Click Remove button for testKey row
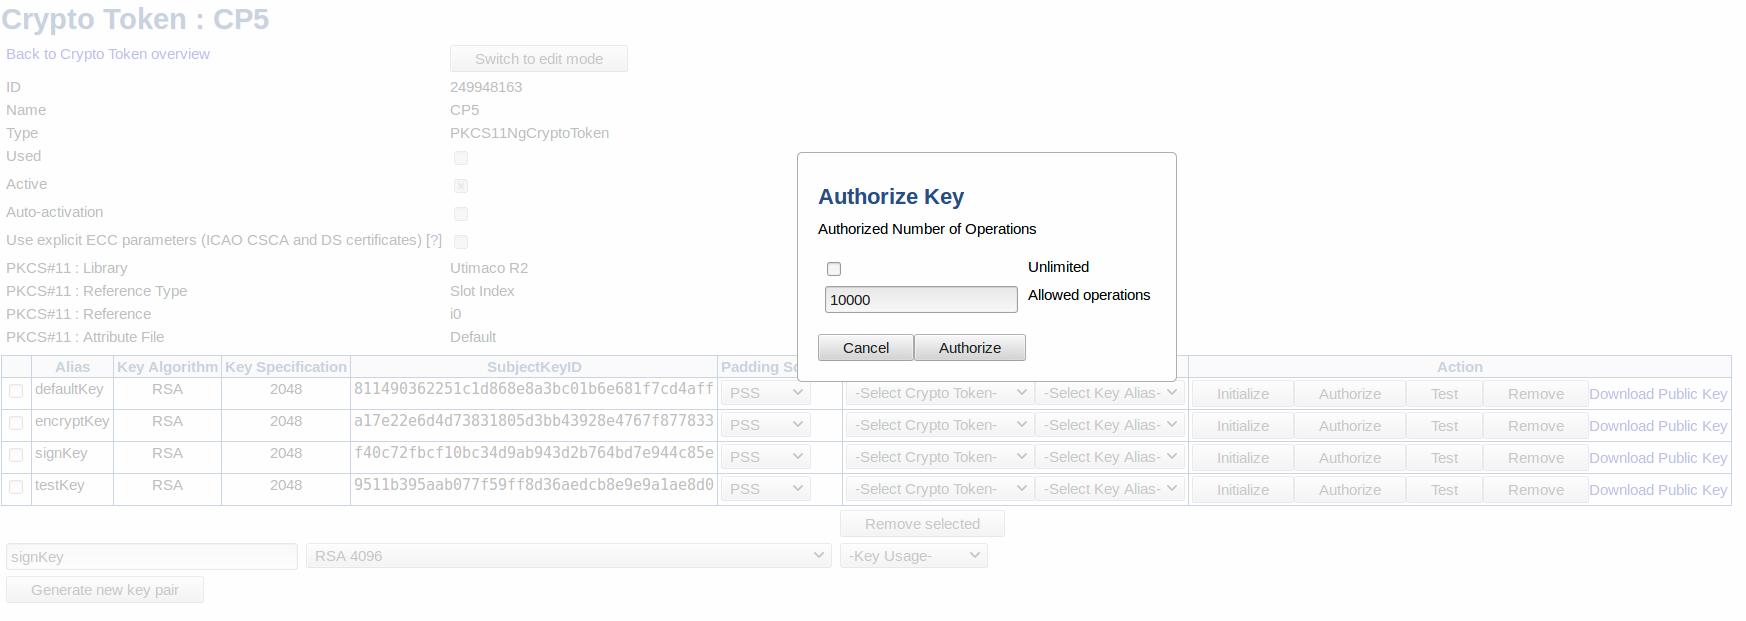 (x=1535, y=490)
